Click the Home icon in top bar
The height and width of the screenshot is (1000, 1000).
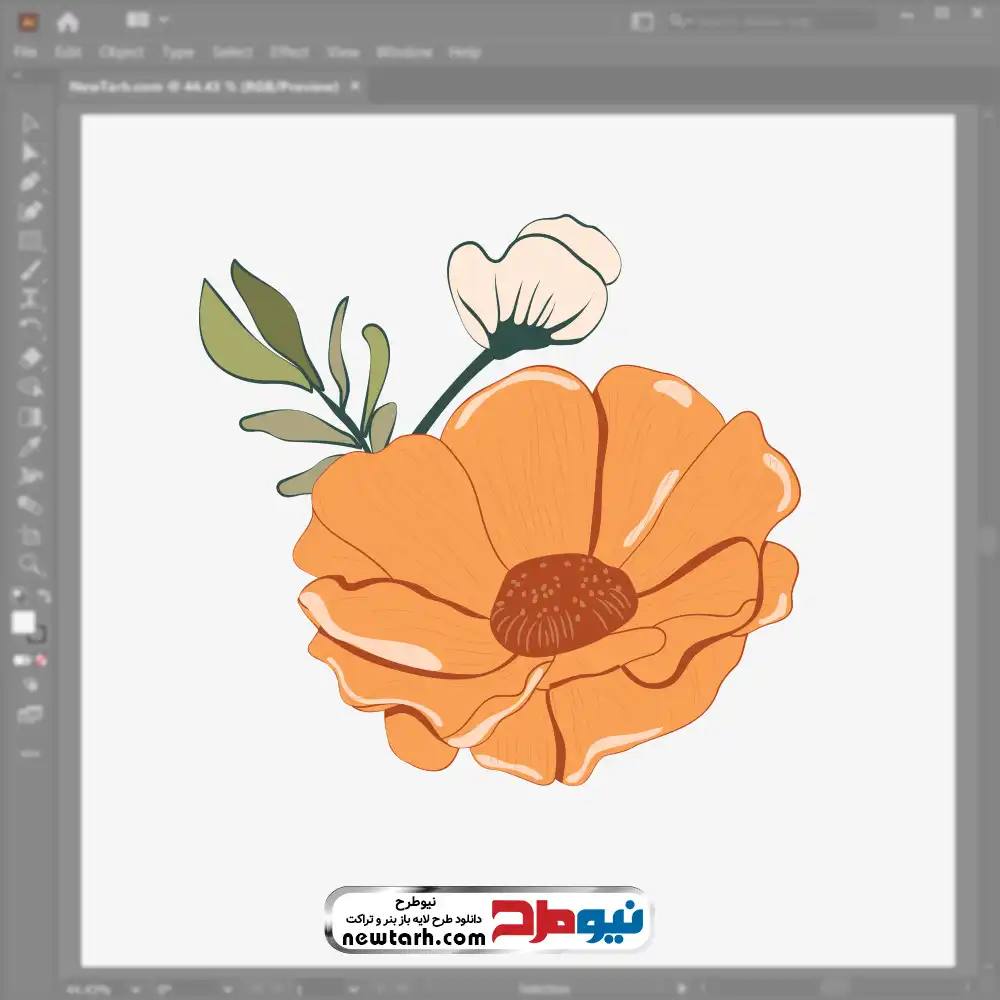(67, 21)
